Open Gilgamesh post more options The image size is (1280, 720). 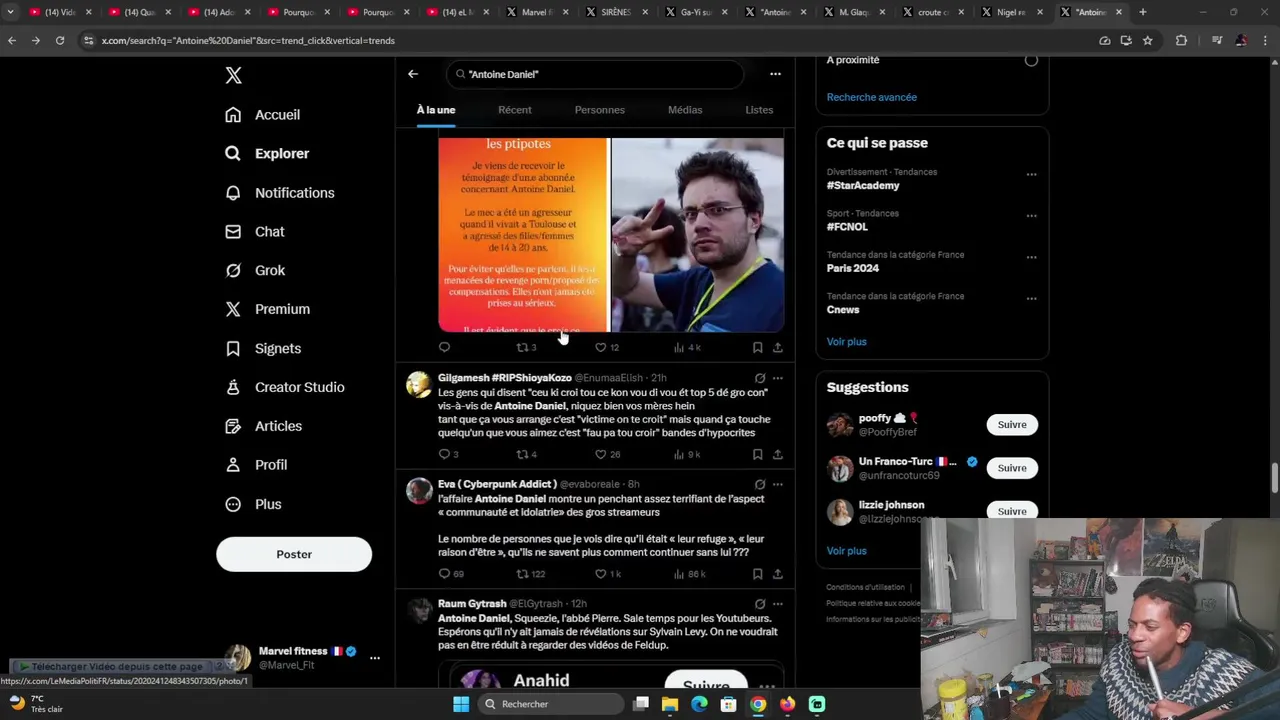point(777,378)
